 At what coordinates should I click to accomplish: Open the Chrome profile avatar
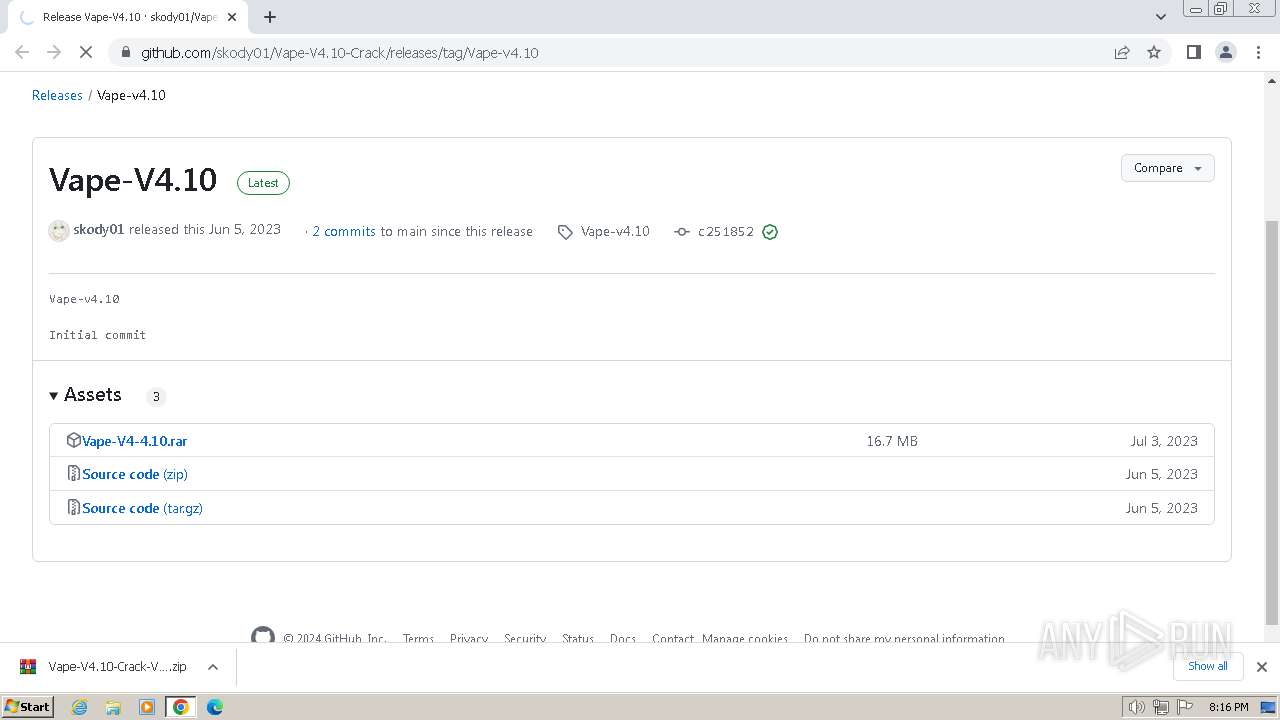coord(1225,52)
